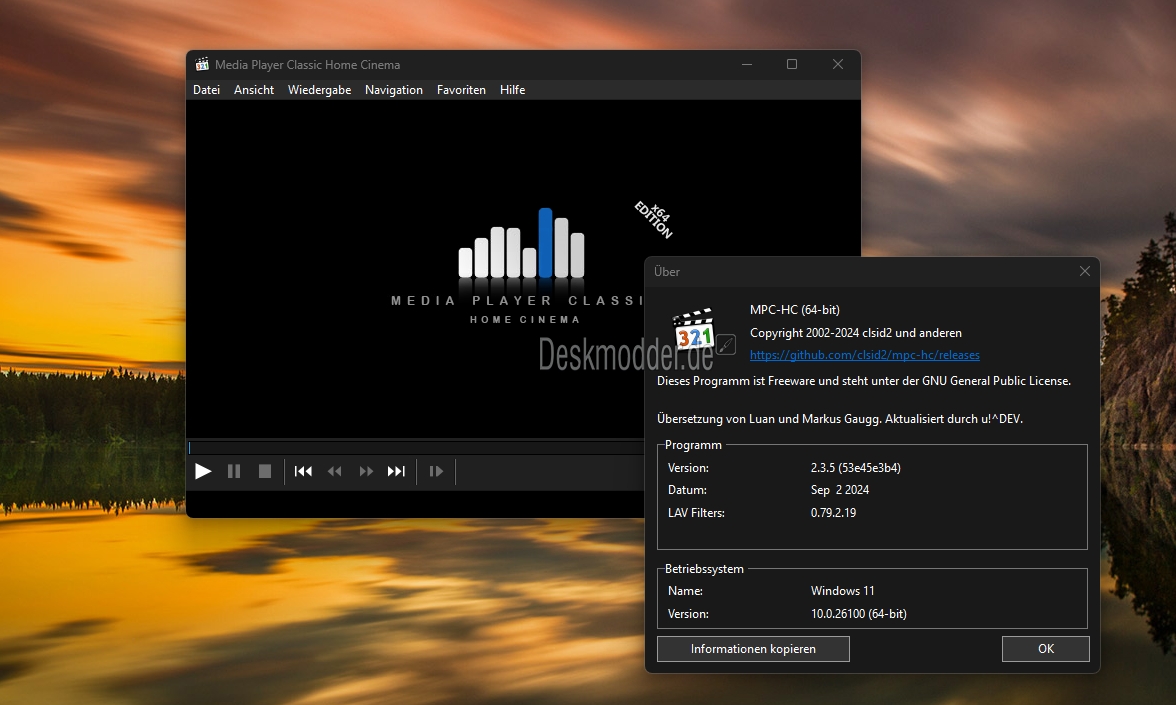This screenshot has height=705, width=1176.
Task: Click the Copyright 2002-2024 clsid2 line
Action: [x=856, y=333]
